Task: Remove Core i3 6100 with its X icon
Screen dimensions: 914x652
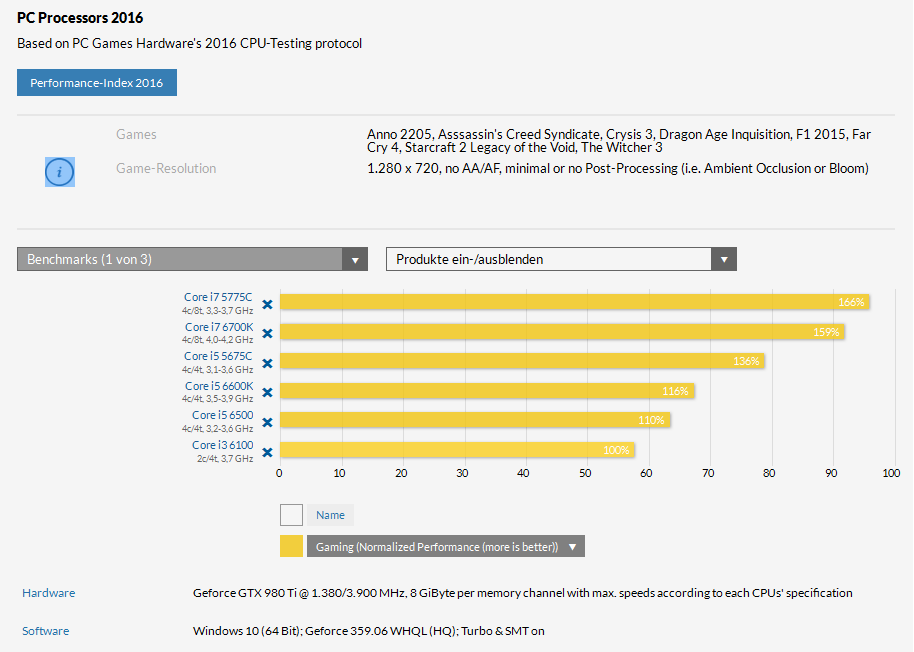Action: click(268, 452)
